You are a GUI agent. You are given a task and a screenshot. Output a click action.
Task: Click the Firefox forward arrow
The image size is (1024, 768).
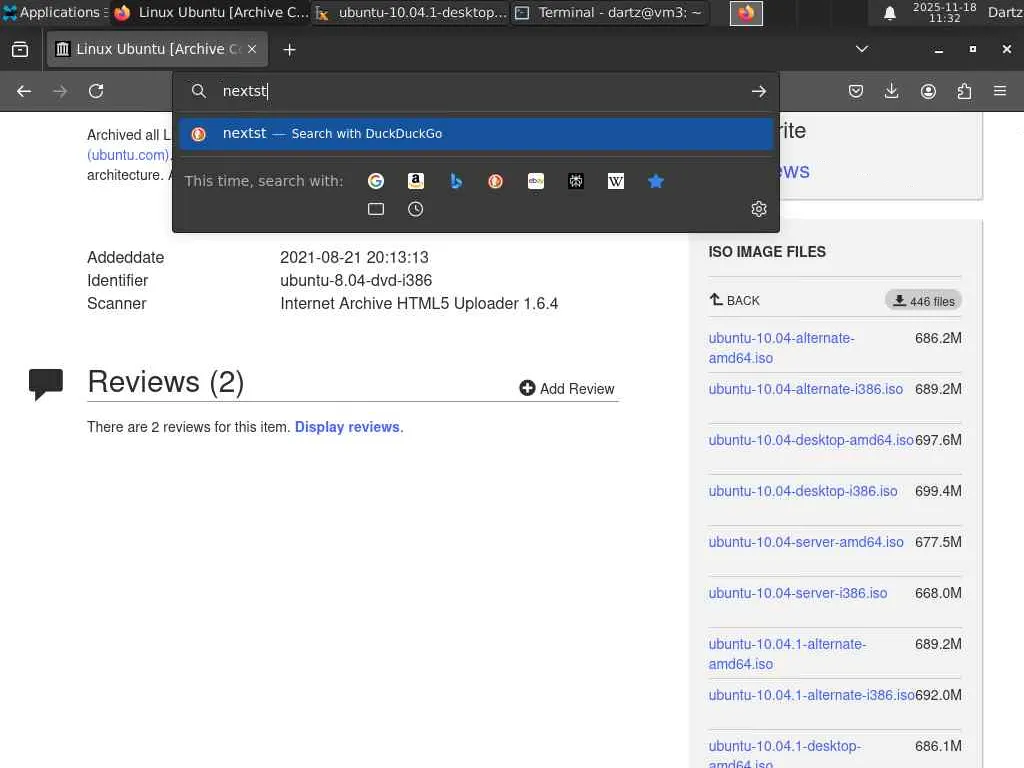pyautogui.click(x=60, y=91)
